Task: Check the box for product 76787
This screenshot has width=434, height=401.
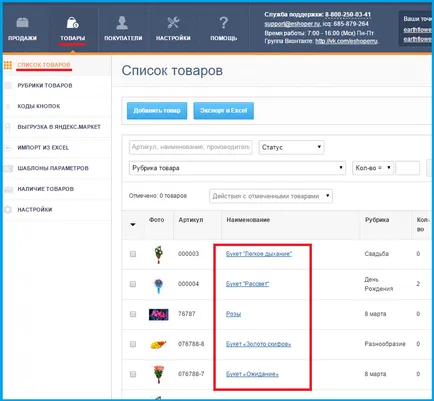Action: 133,314
